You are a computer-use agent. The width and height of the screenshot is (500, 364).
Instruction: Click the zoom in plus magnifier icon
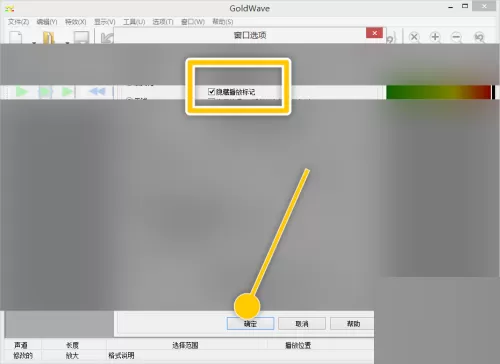coord(435,37)
